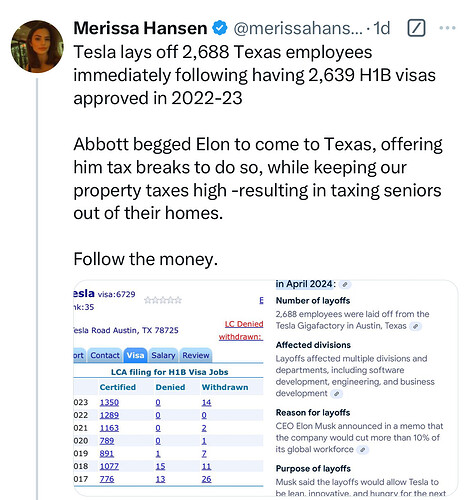
Task: Open 1350 certified filings link
Action: pyautogui.click(x=109, y=402)
